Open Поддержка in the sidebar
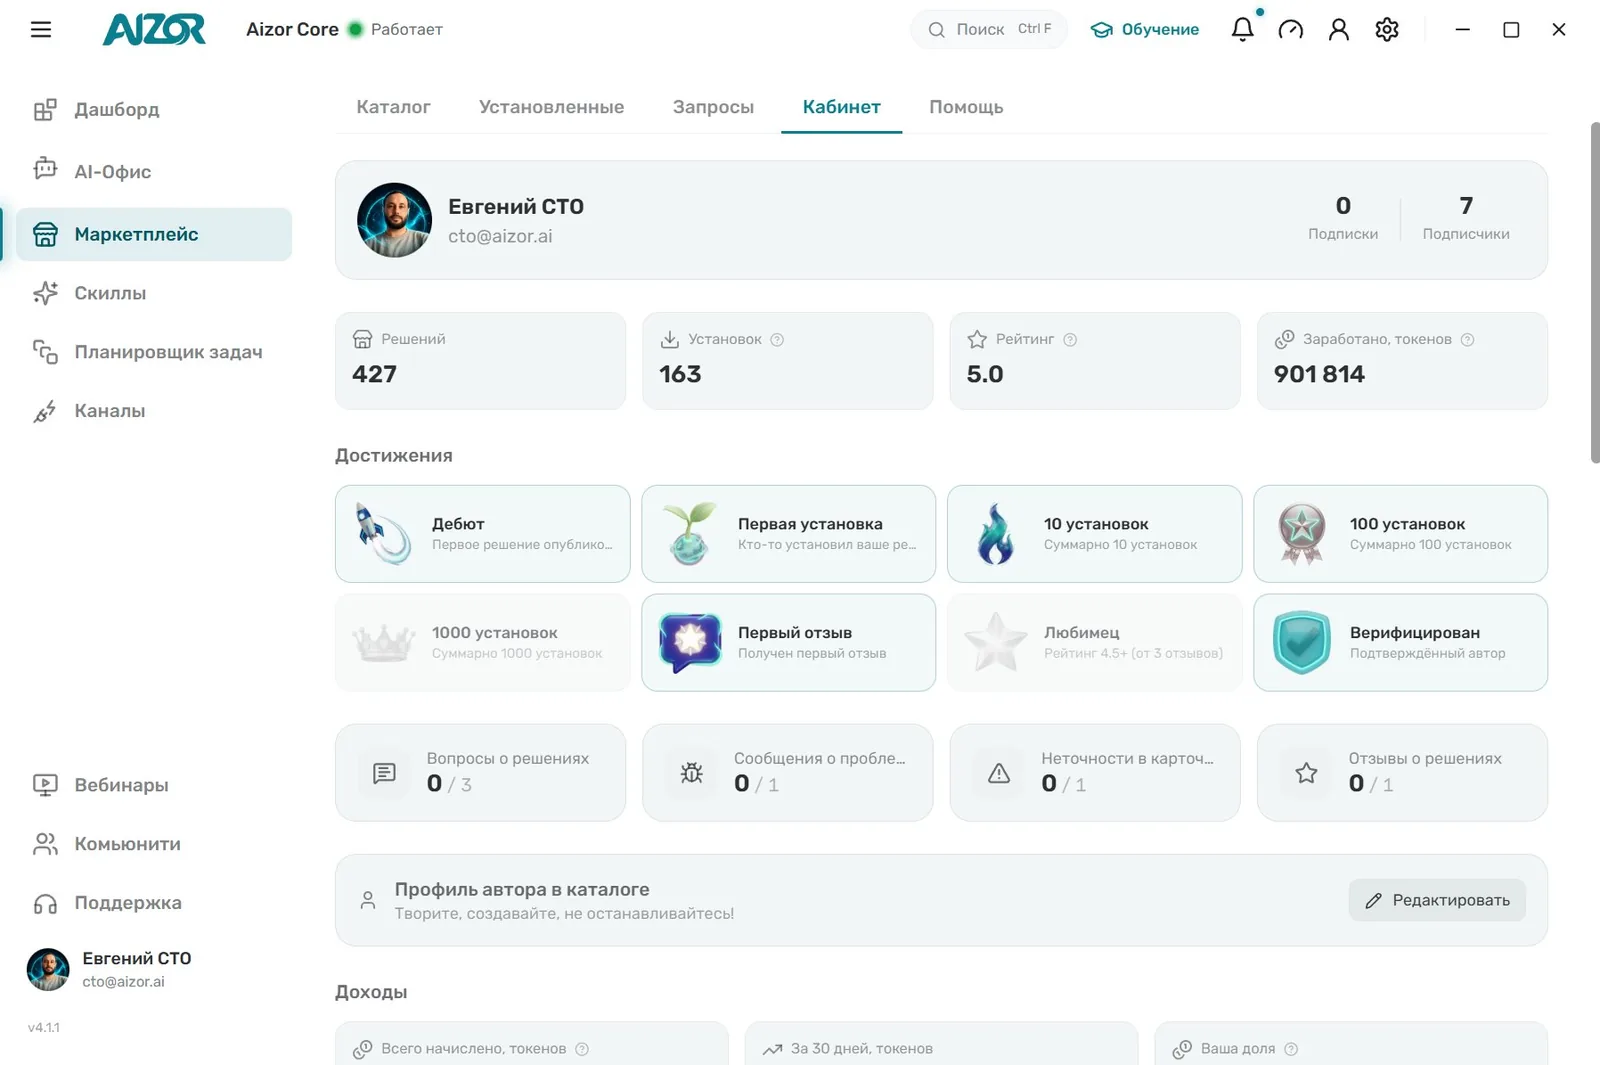This screenshot has width=1600, height=1065. pyautogui.click(x=154, y=903)
